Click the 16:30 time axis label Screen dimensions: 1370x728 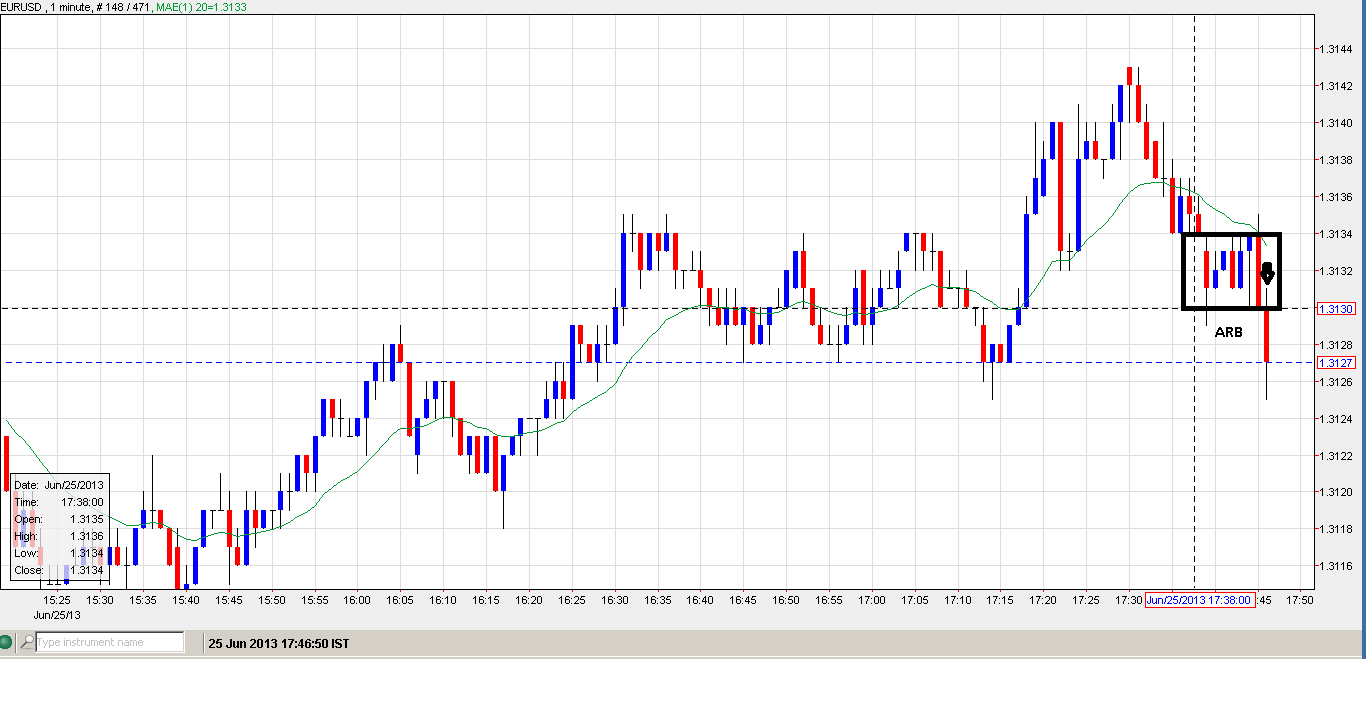pos(615,600)
